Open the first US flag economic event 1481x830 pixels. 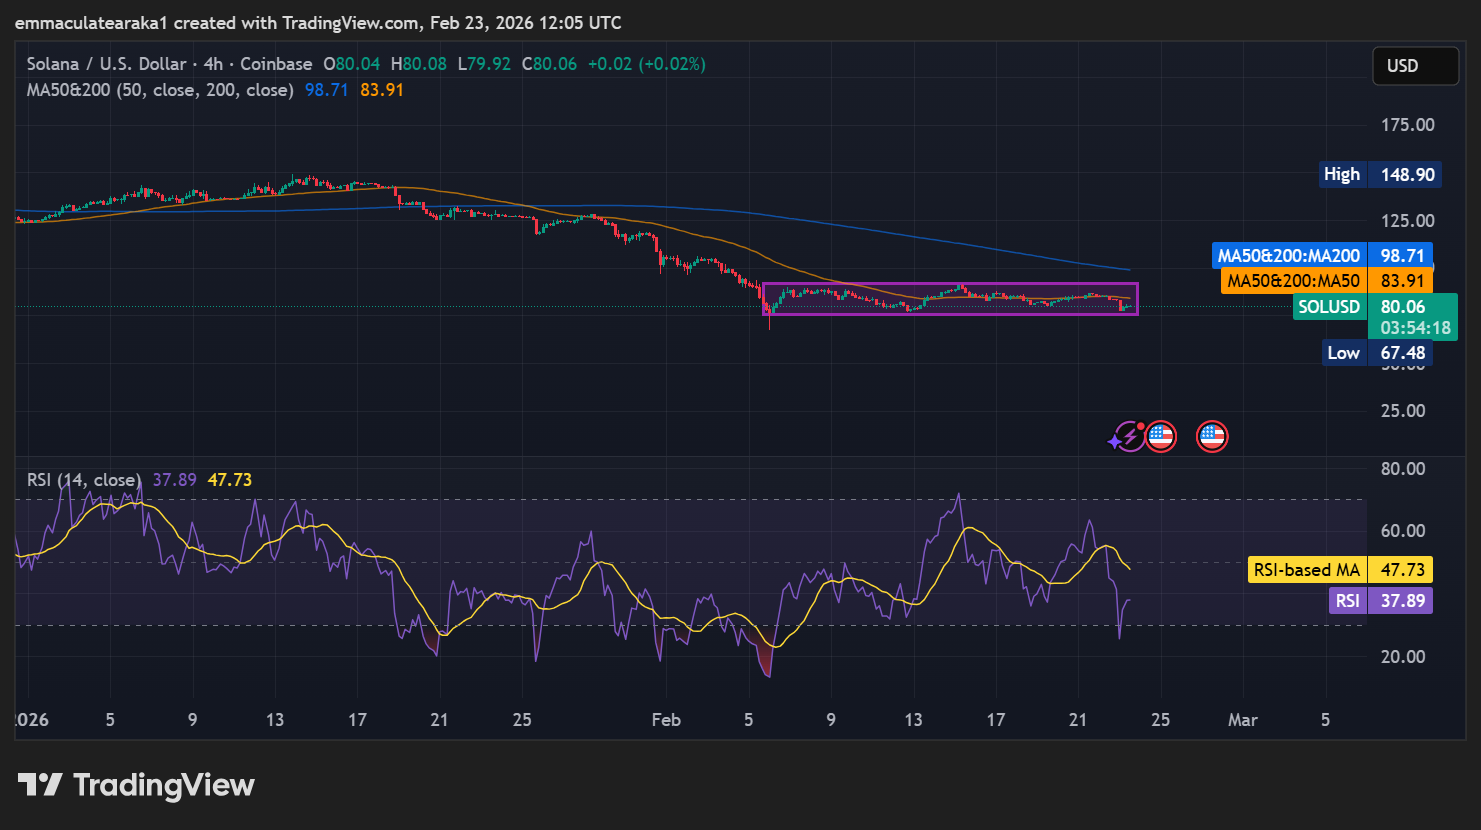(1160, 436)
